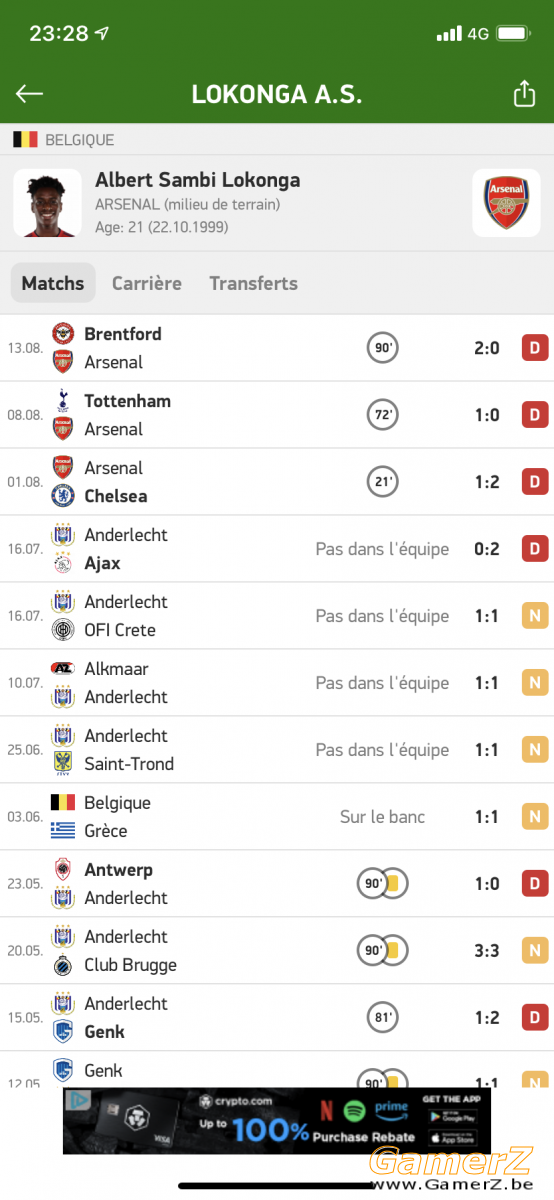Open the Arsenal club crest card
This screenshot has width=554, height=1200.
(506, 203)
